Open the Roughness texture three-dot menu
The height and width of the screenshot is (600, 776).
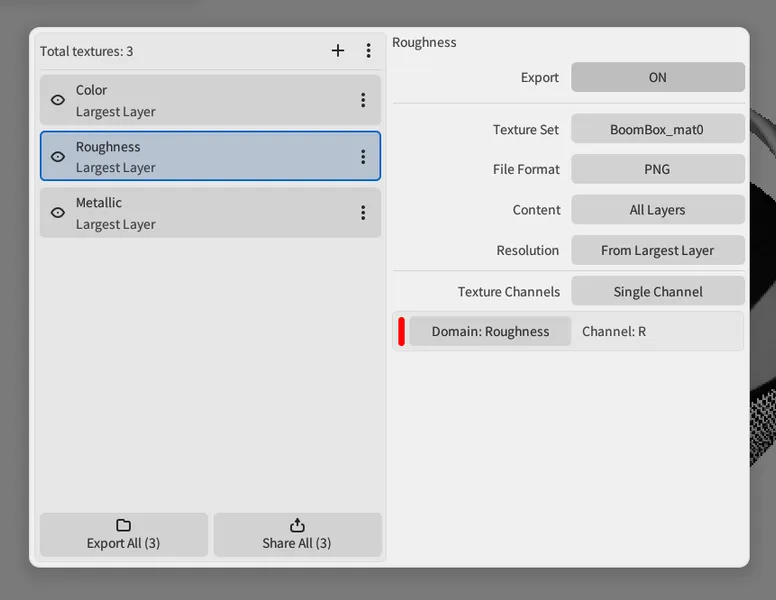point(363,157)
